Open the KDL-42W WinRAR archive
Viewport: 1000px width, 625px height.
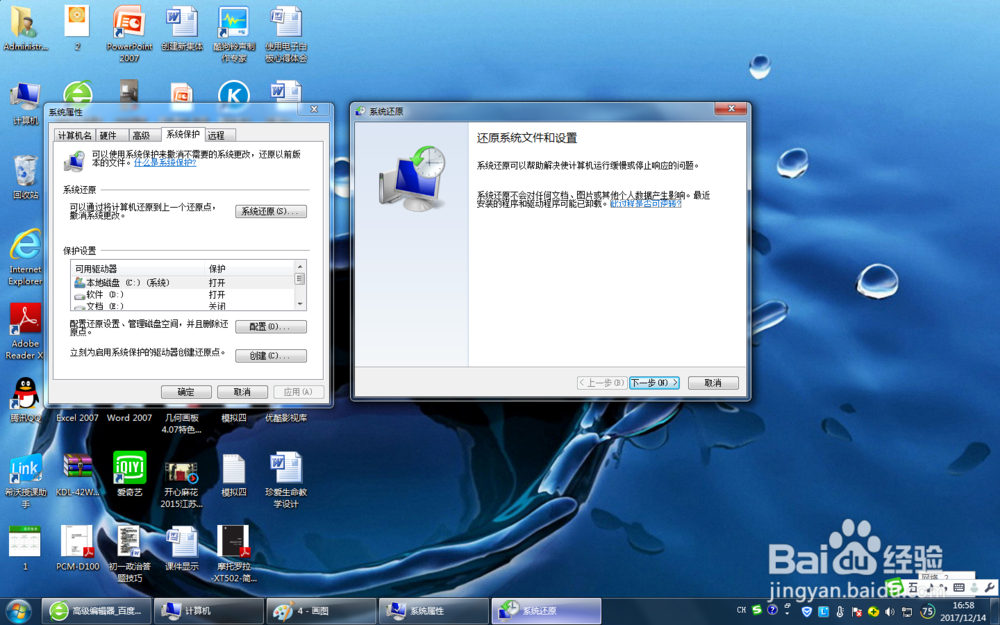77,474
